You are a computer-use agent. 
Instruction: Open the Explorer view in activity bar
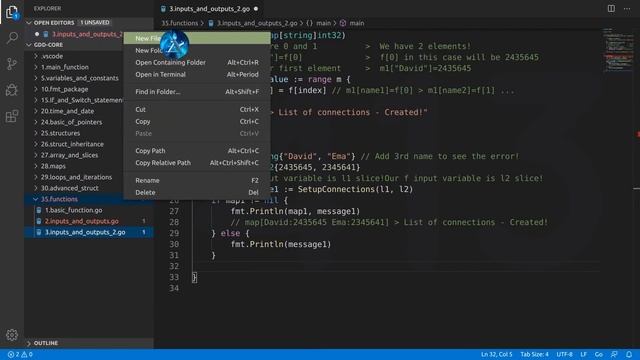[x=12, y=12]
